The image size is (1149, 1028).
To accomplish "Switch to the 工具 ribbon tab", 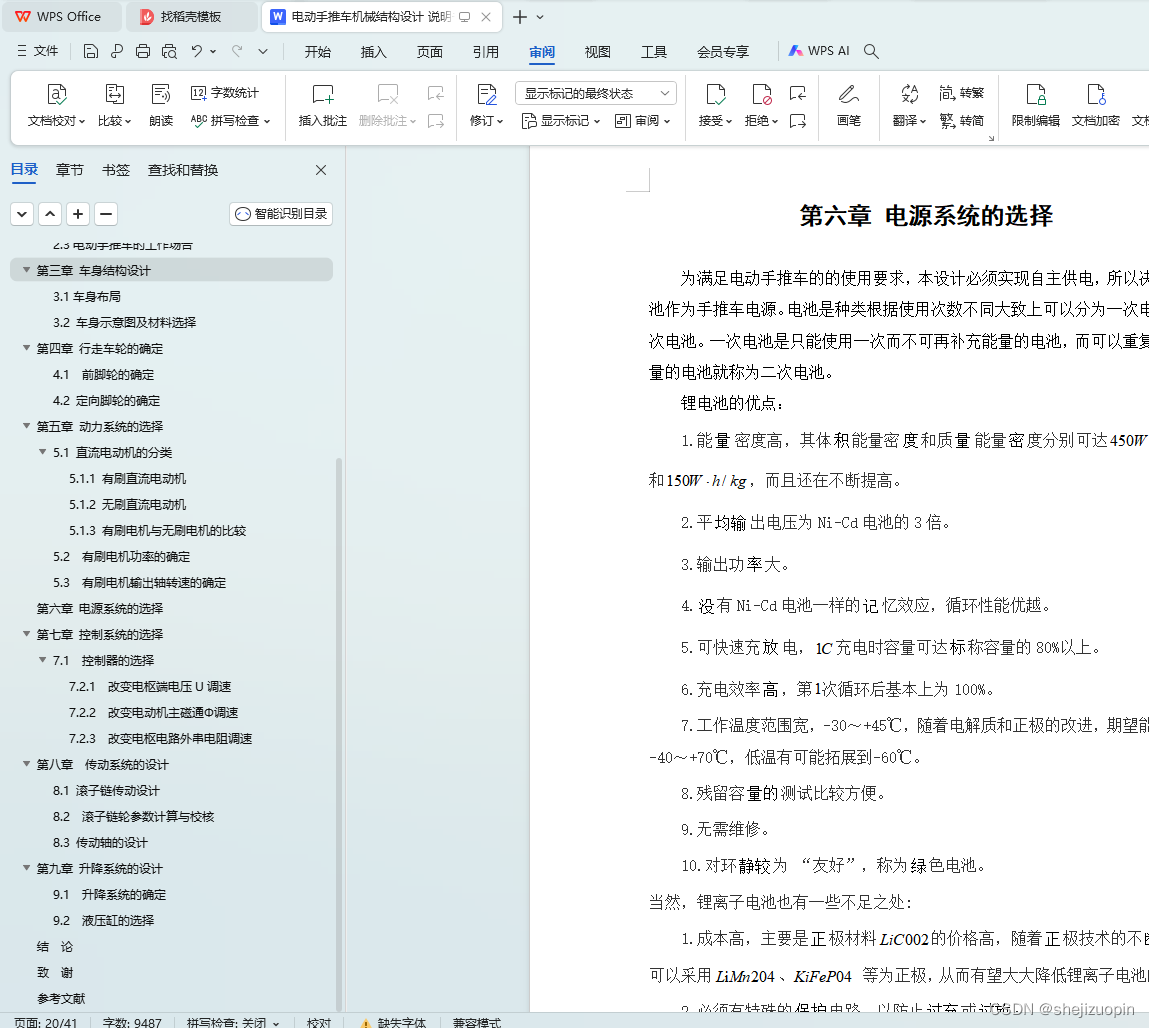I will [x=654, y=52].
